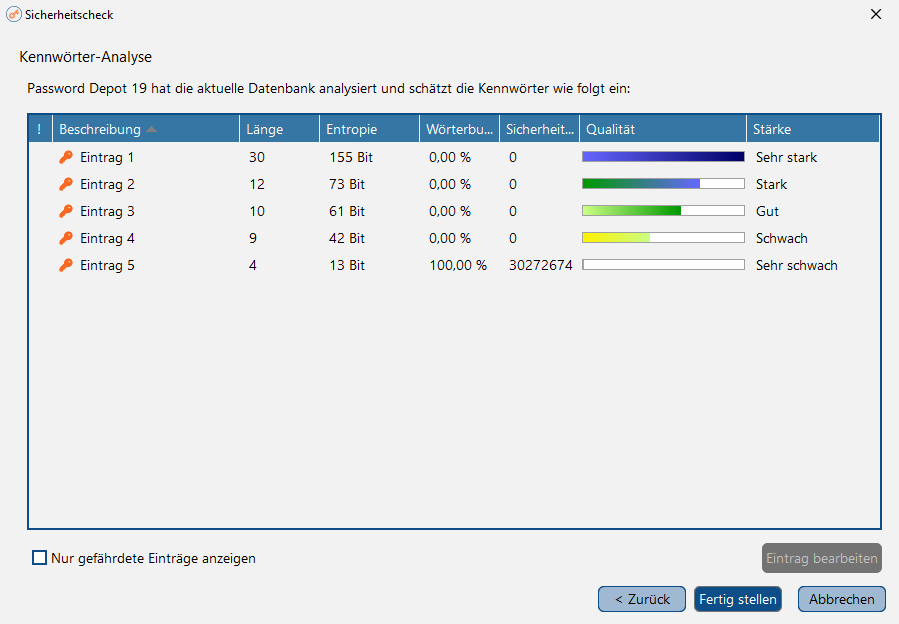Image resolution: width=899 pixels, height=624 pixels.
Task: Click the Sicherheitscheck app icon in title bar
Action: tap(14, 14)
